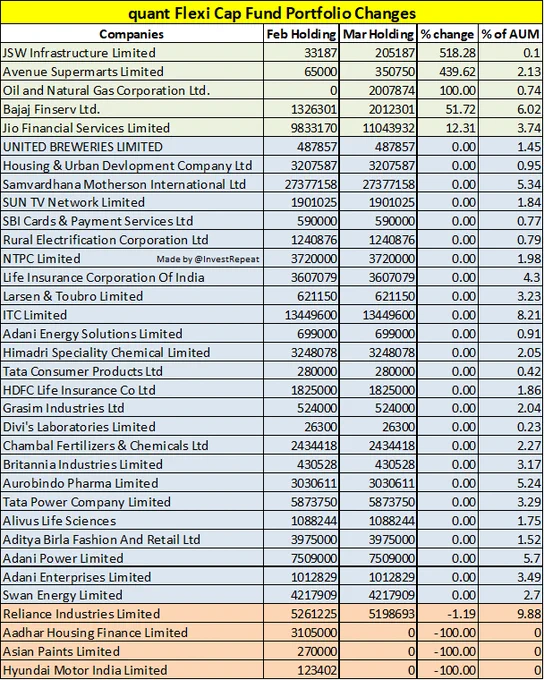The width and height of the screenshot is (544, 680).
Task: Select the 'Swan Energy Limited' cell
Action: tap(132, 595)
